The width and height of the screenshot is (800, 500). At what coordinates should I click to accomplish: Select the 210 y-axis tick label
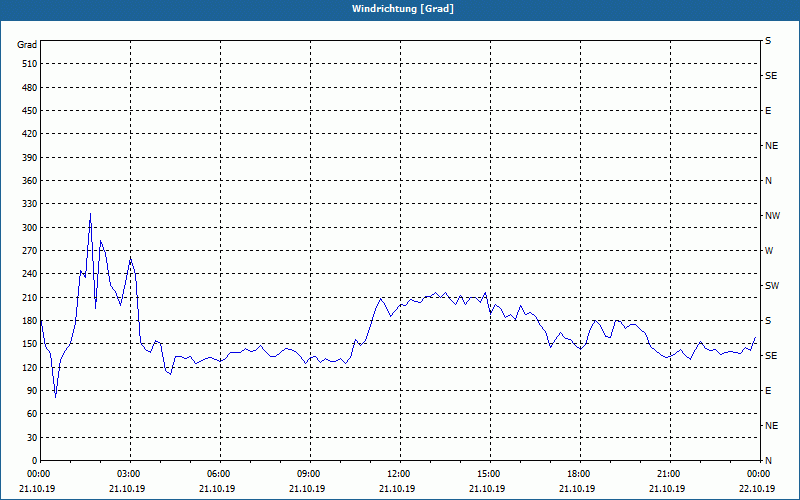(x=30, y=297)
